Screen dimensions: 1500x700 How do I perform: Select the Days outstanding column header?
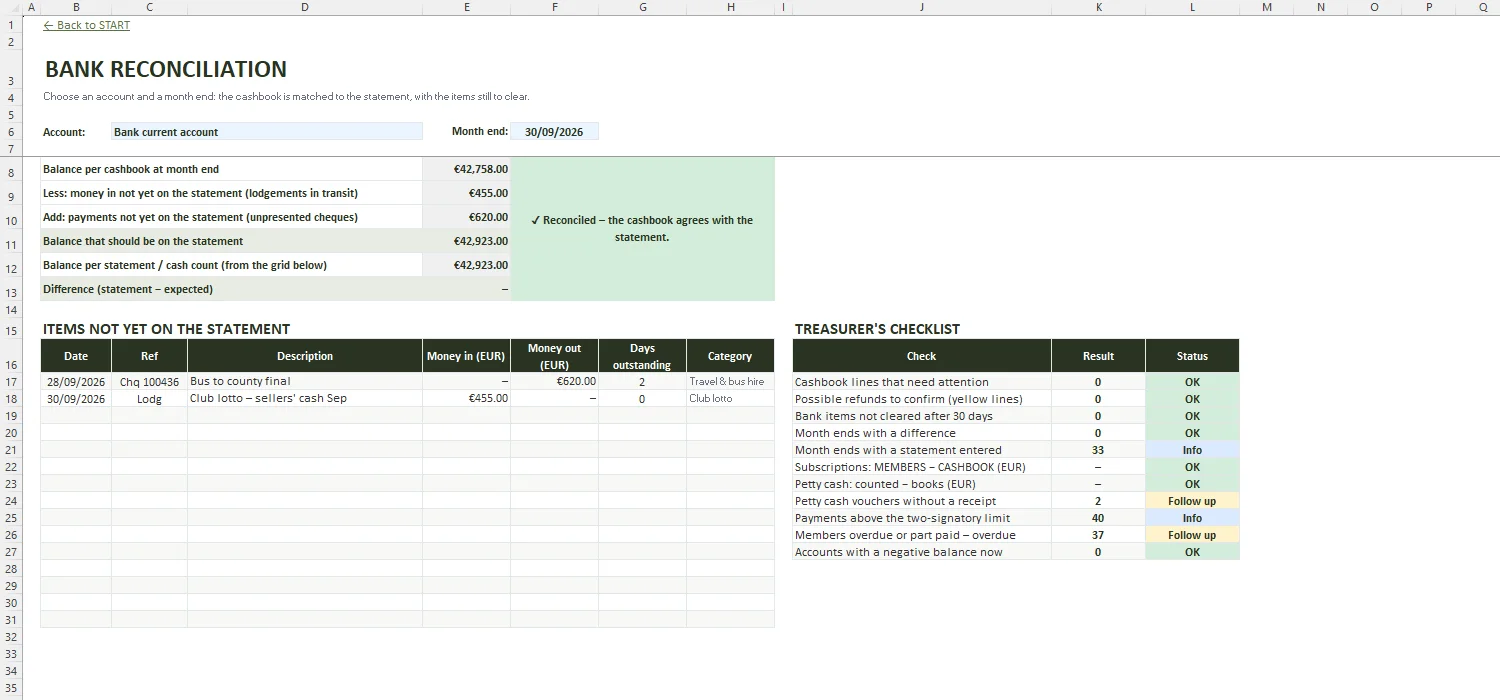[x=642, y=356]
